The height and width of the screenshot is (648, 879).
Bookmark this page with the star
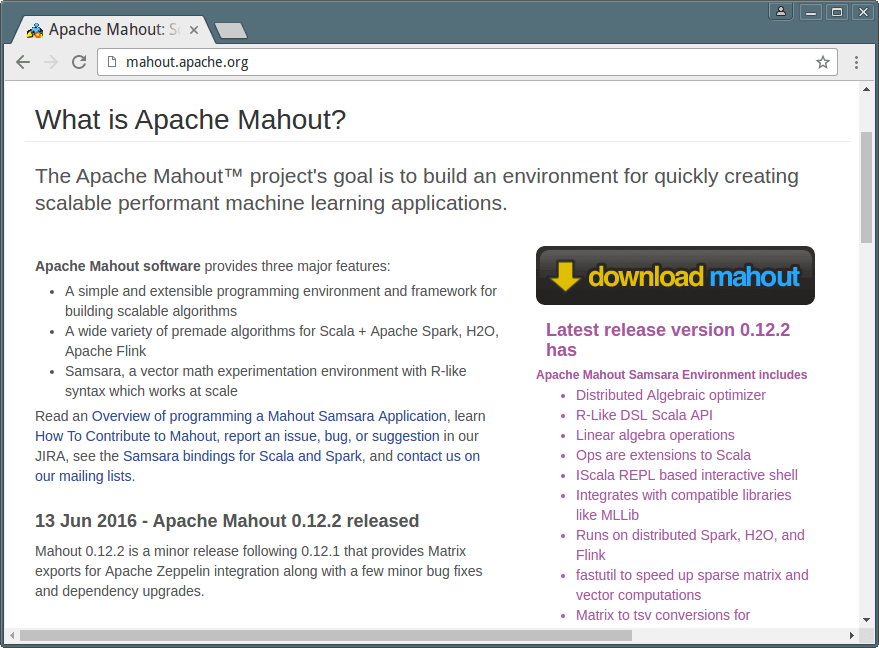823,62
